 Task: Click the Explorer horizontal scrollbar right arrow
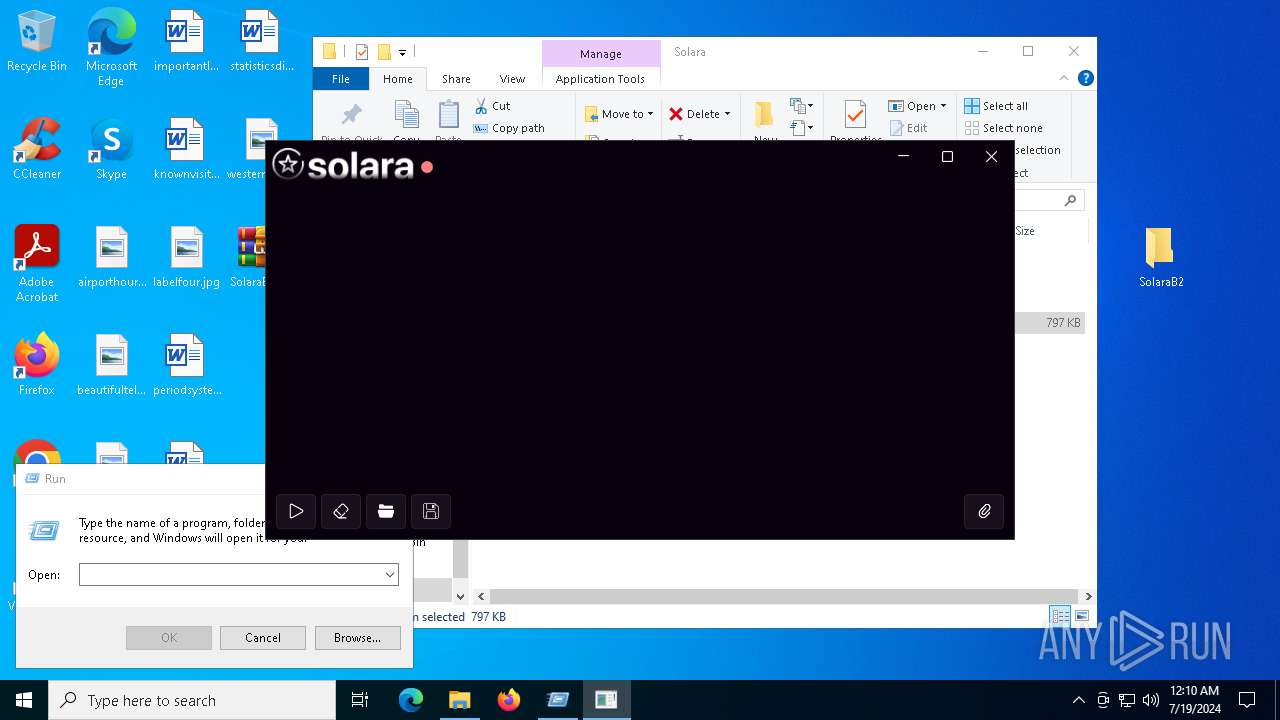click(1088, 596)
